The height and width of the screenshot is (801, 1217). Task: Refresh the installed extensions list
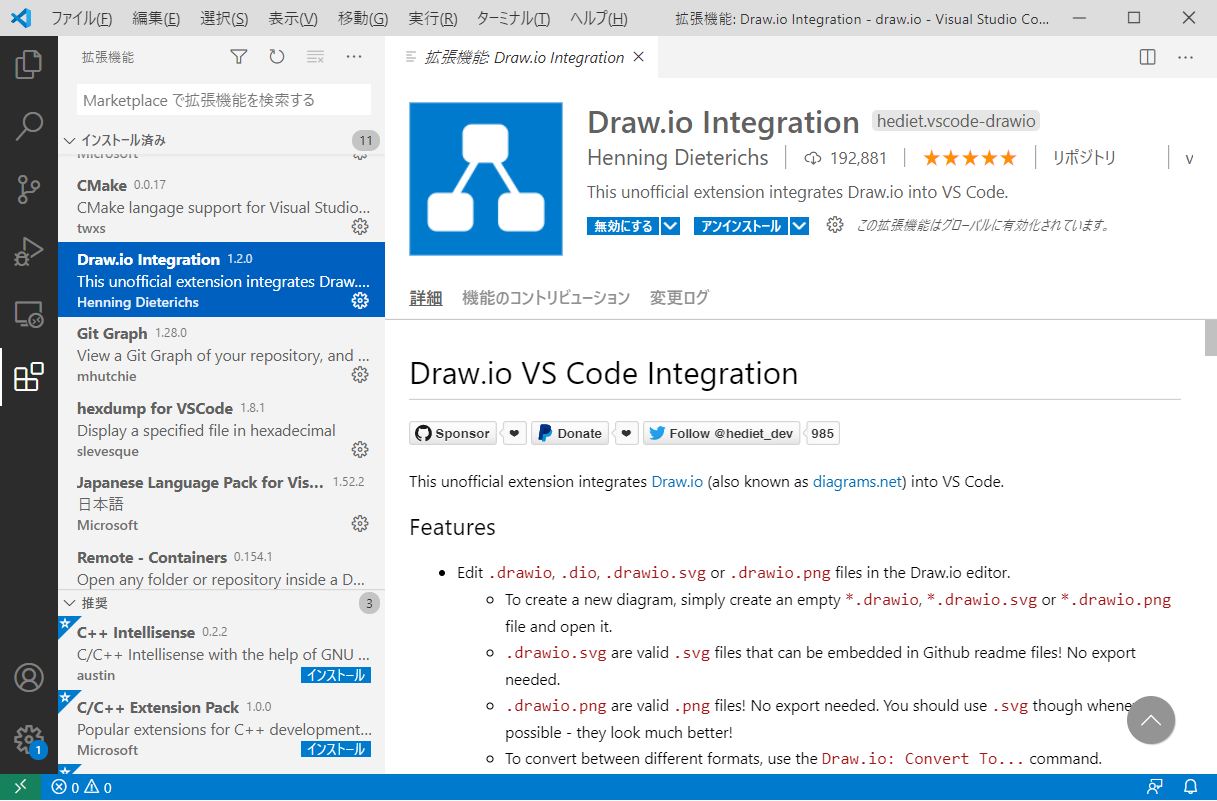click(x=277, y=57)
